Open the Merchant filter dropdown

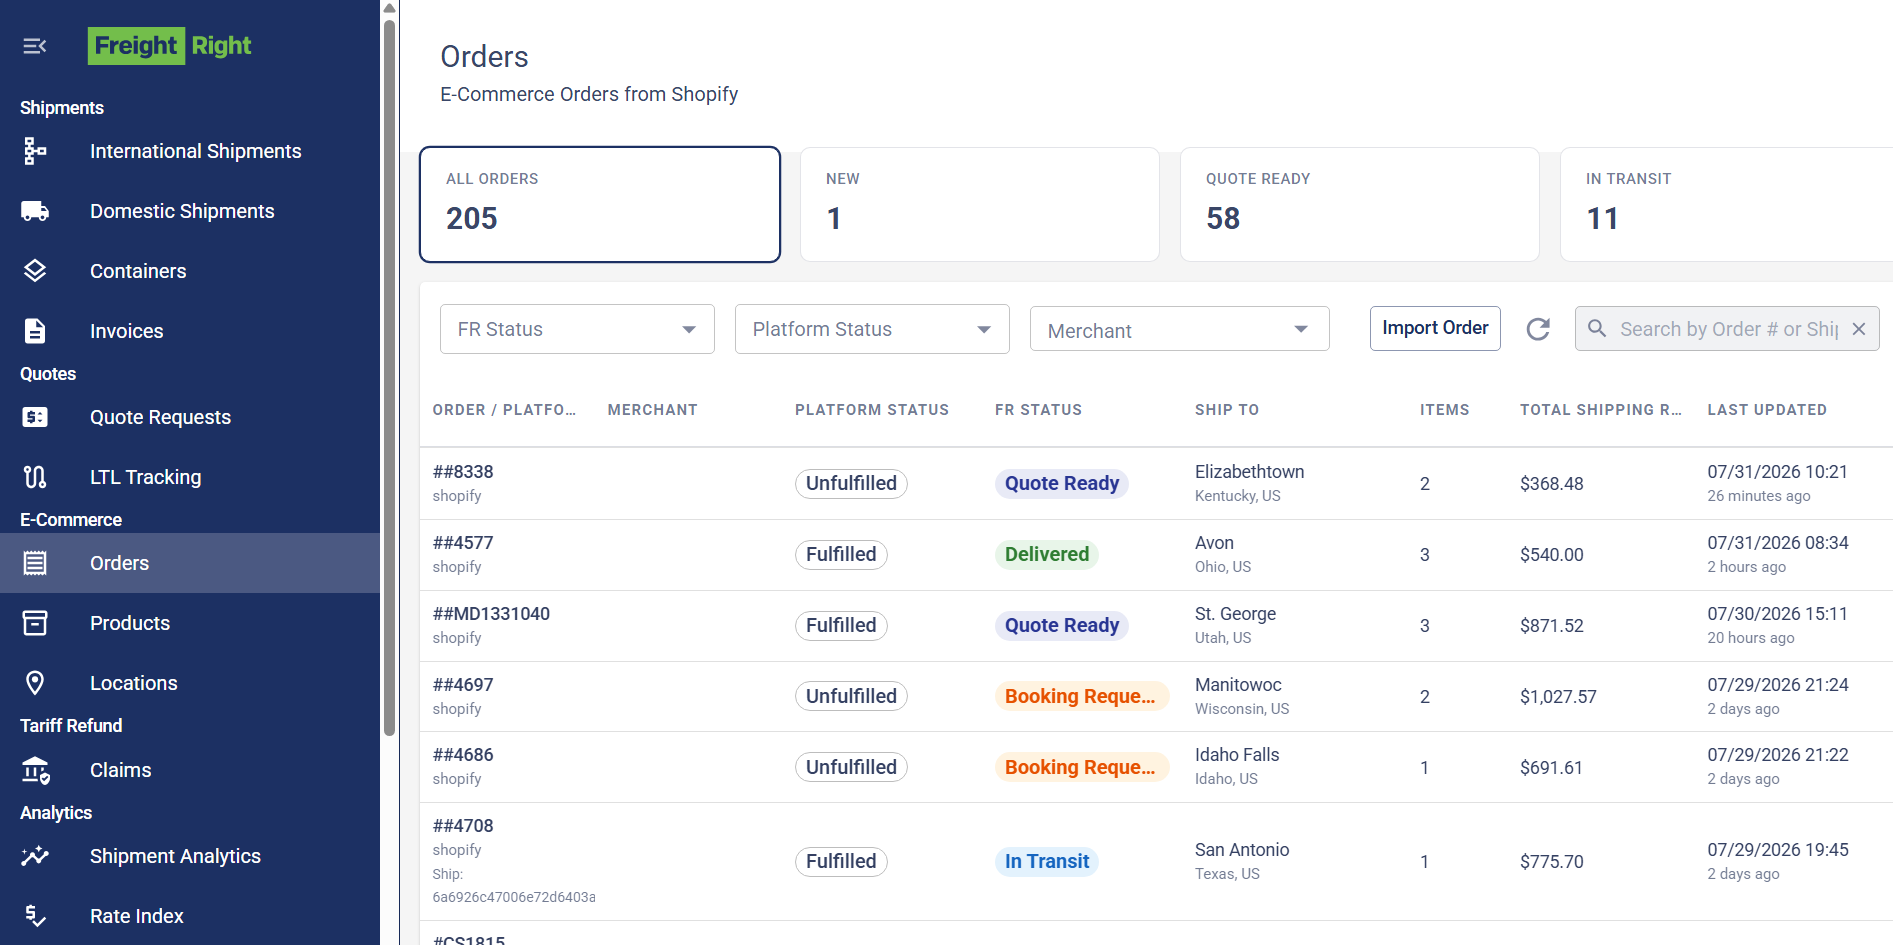click(1180, 329)
